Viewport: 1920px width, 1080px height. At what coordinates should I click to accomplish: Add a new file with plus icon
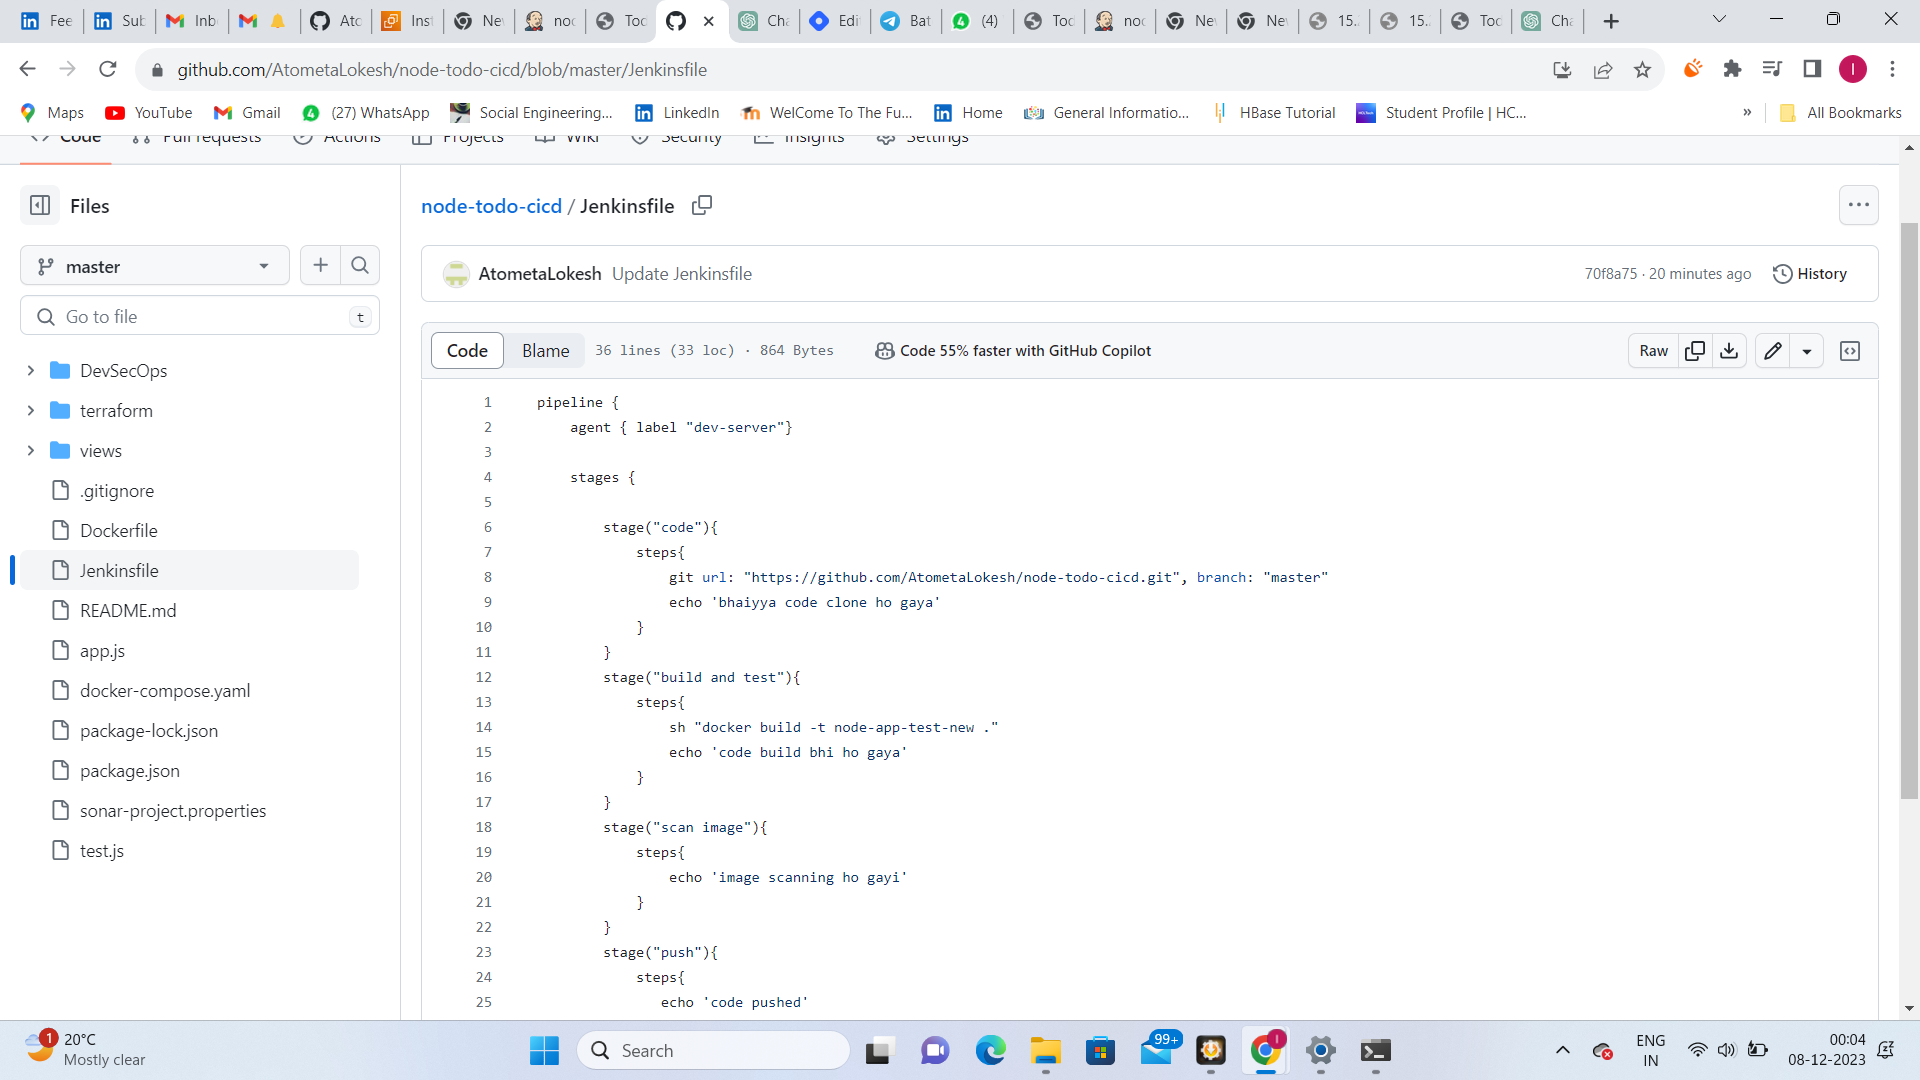320,265
